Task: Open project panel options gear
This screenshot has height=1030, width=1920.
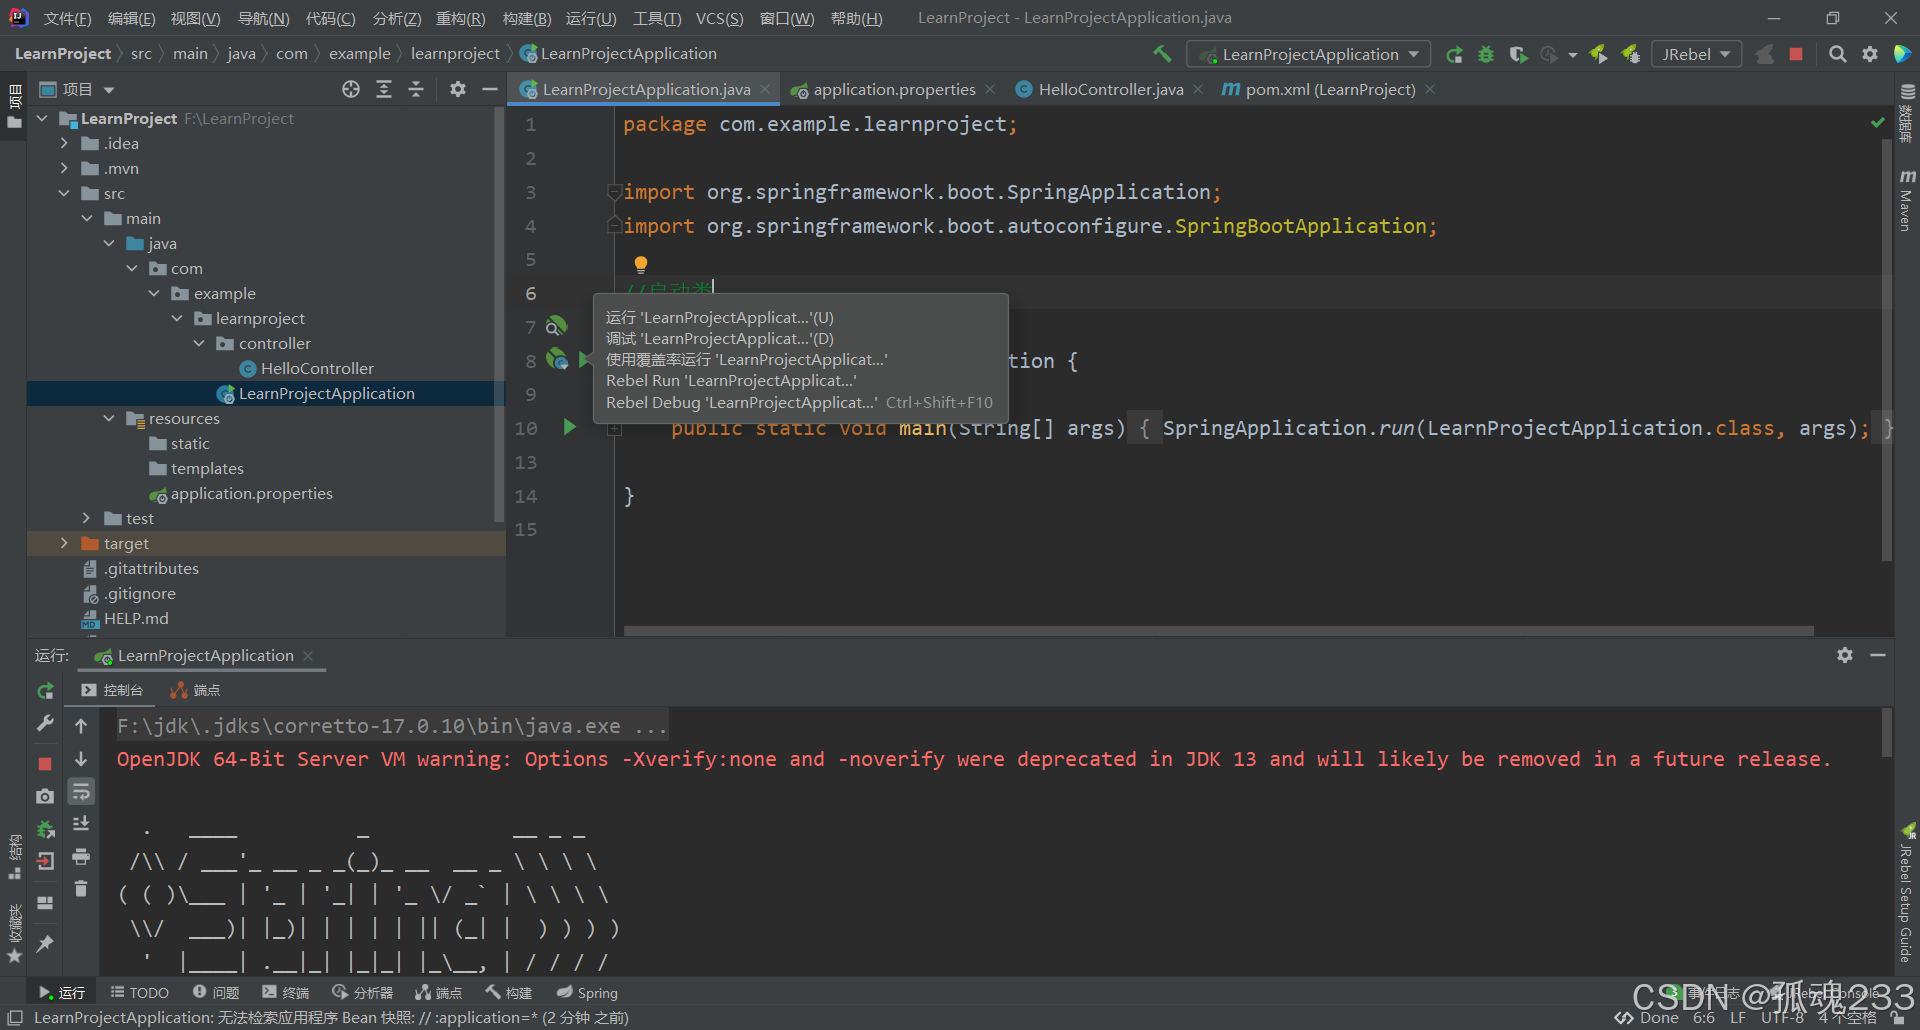Action: [458, 90]
